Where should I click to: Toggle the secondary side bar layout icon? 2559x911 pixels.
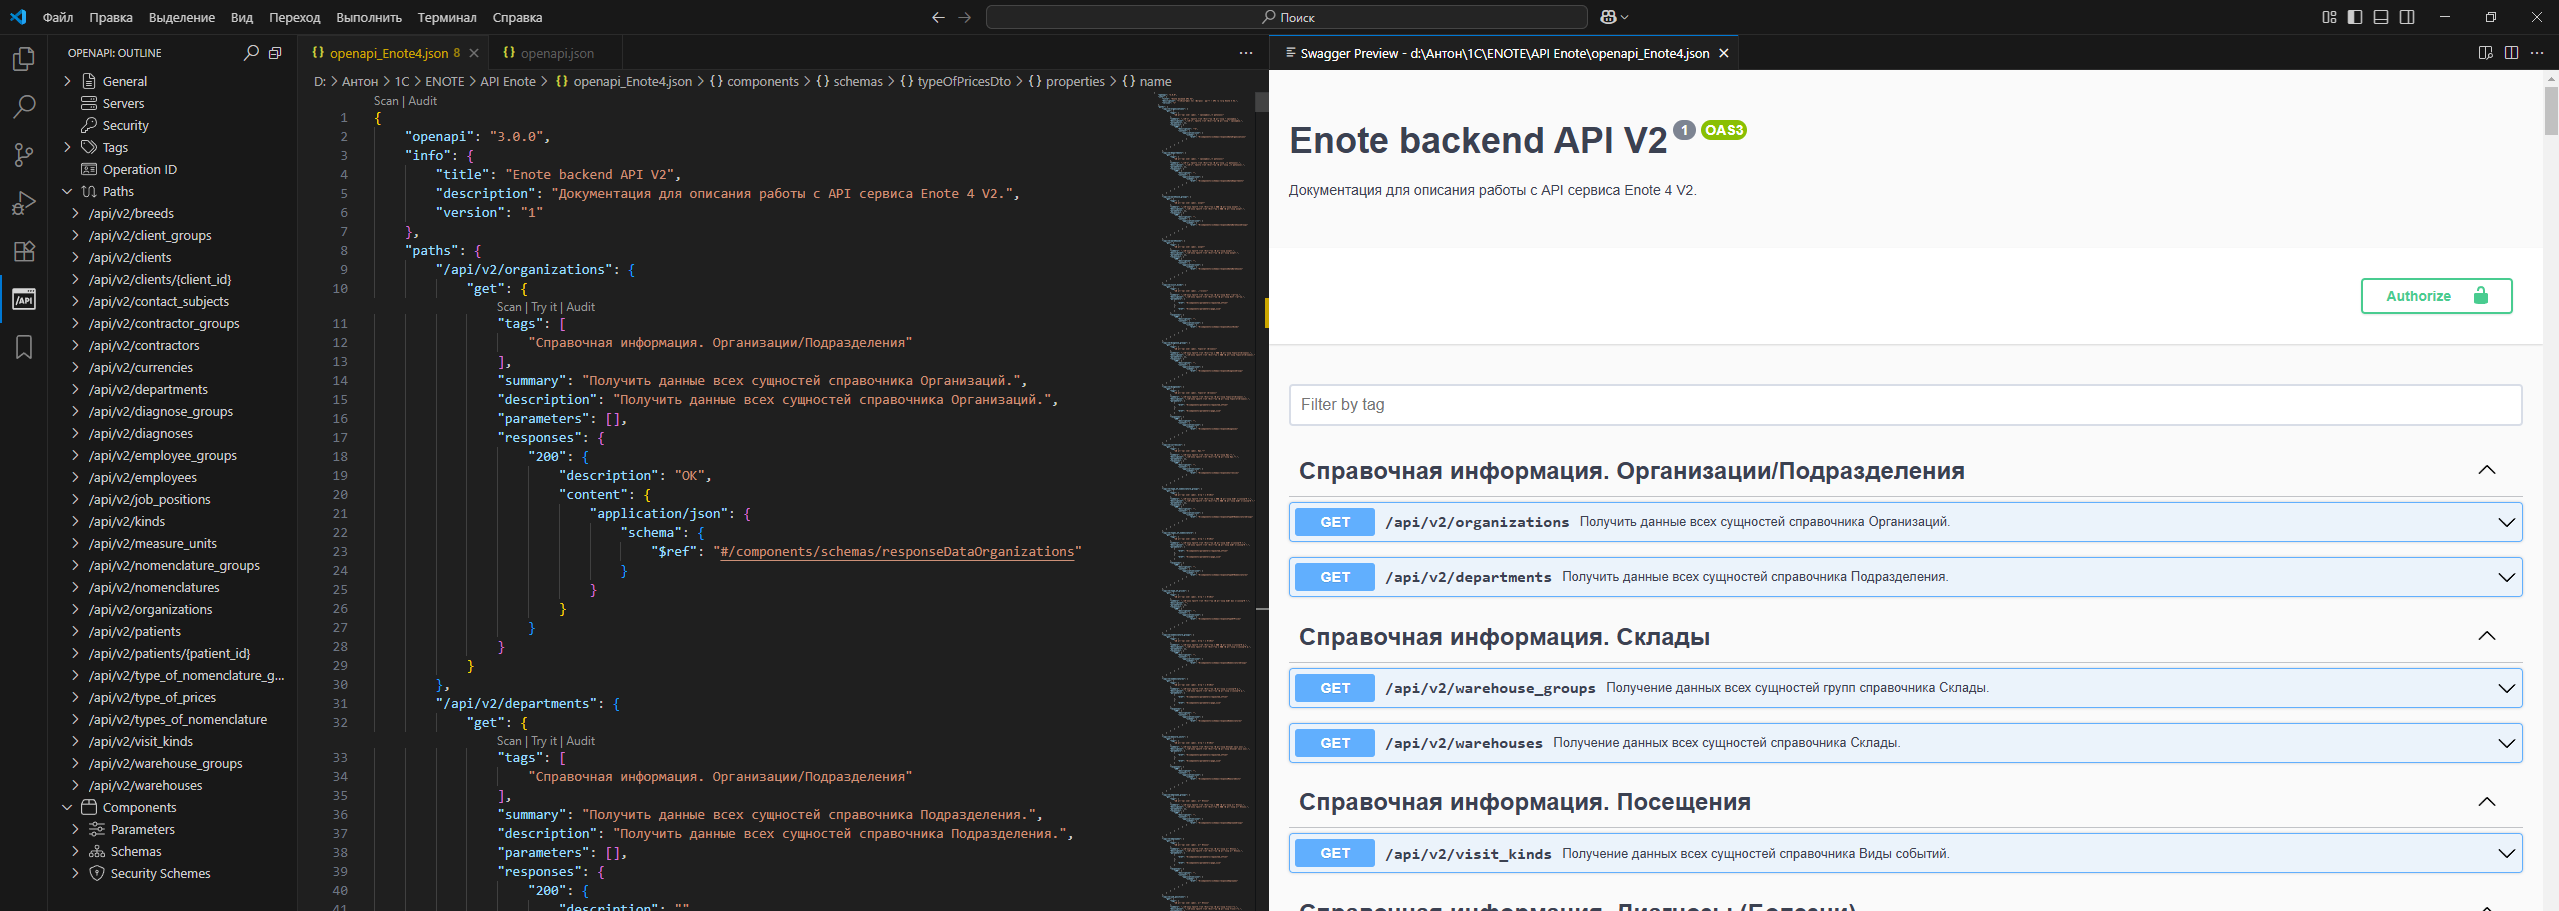tap(2407, 17)
